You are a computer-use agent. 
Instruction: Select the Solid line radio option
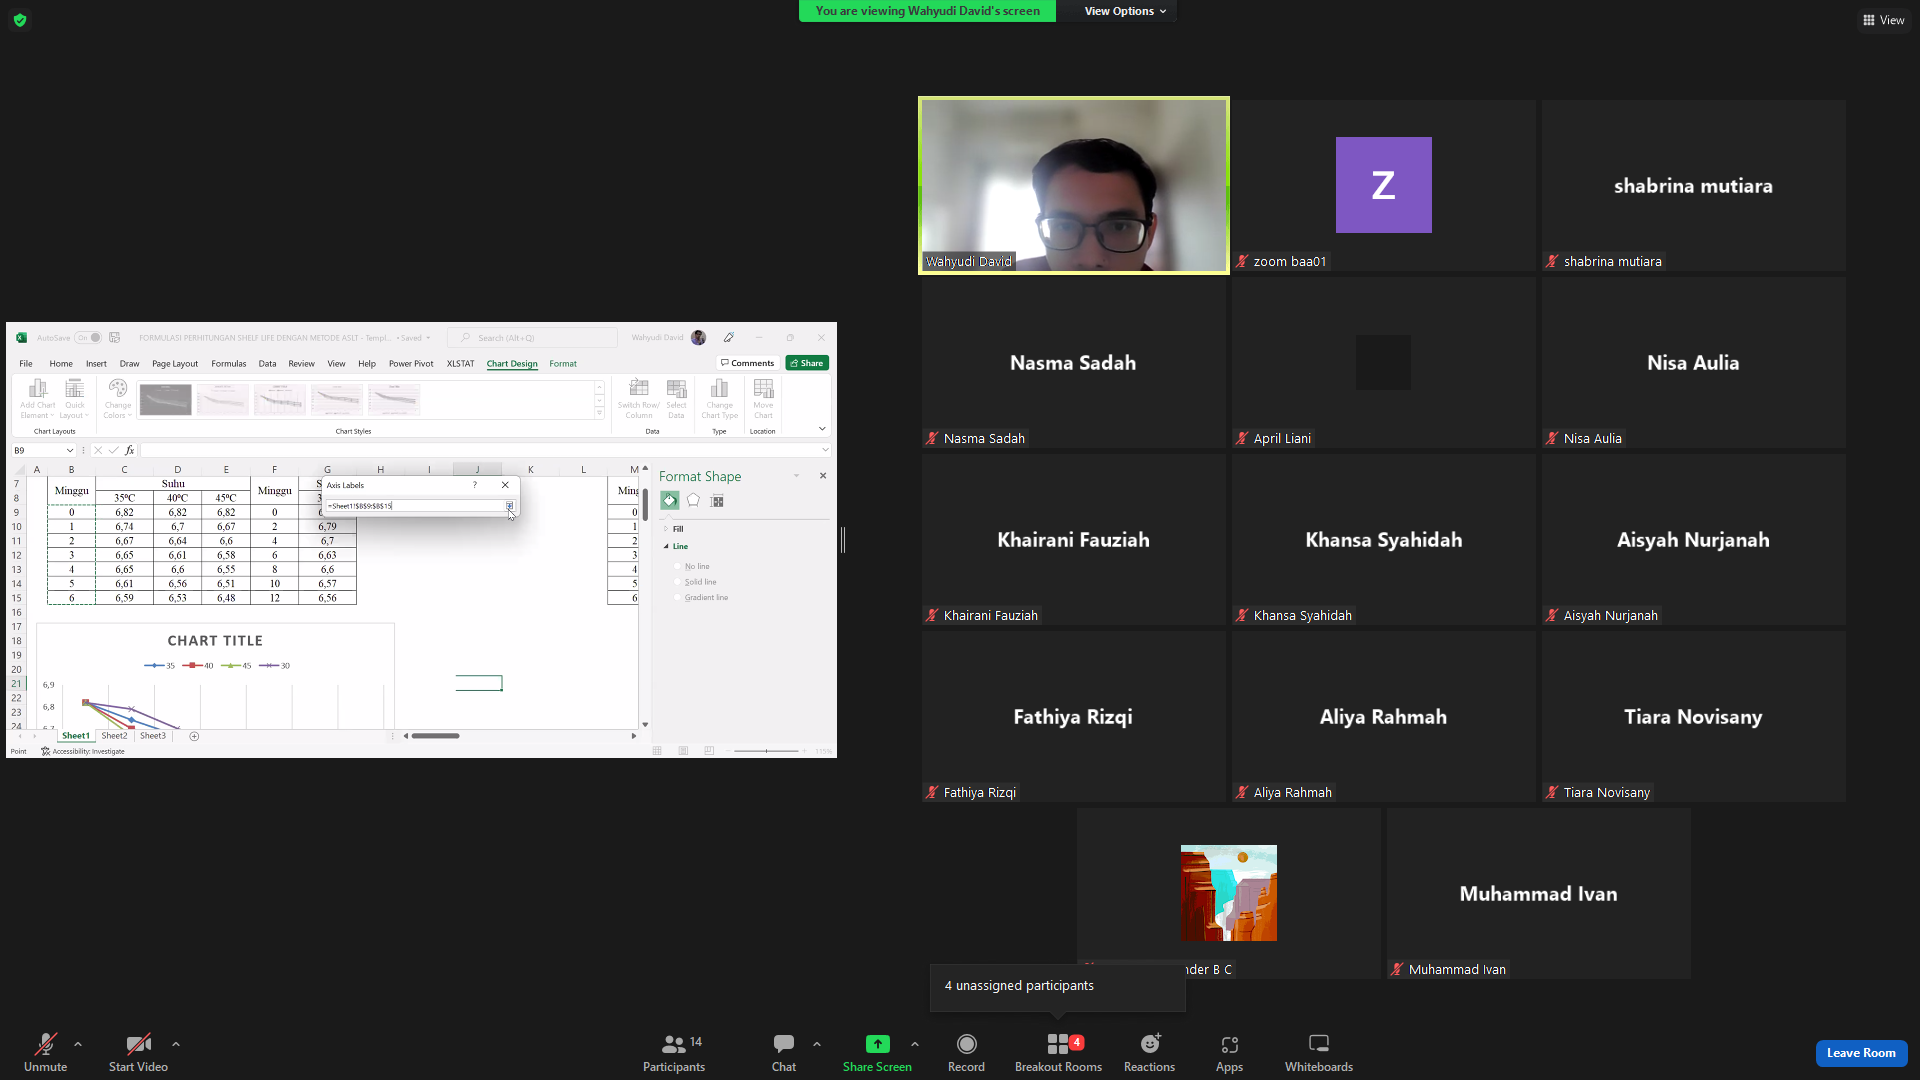click(678, 582)
